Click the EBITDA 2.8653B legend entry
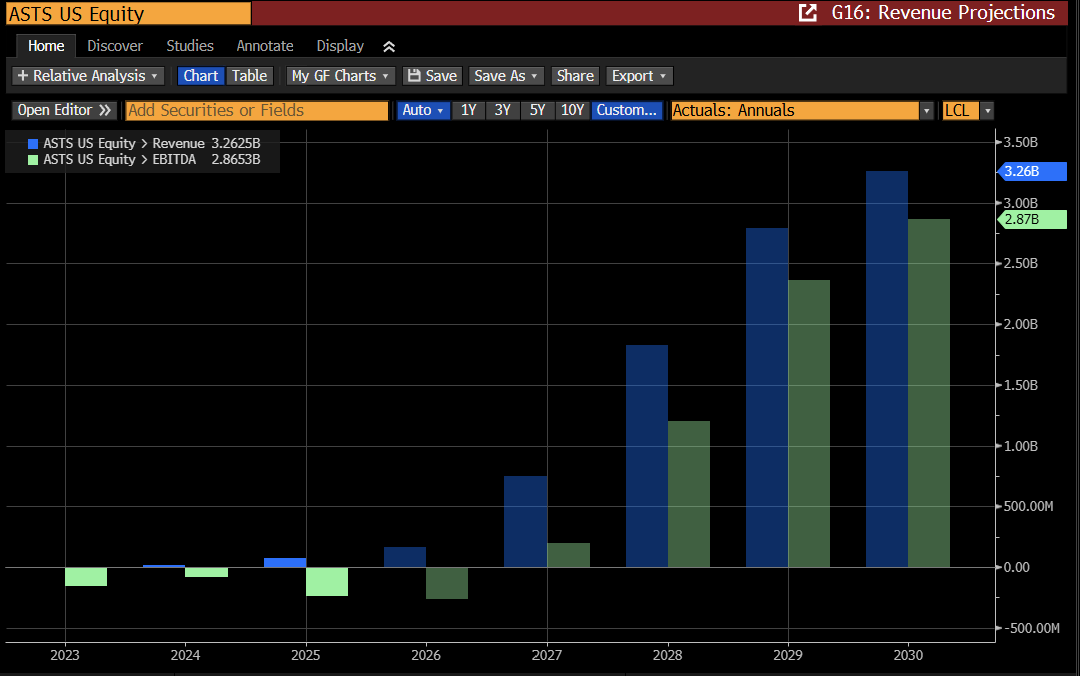Image resolution: width=1080 pixels, height=676 pixels. coord(143,159)
